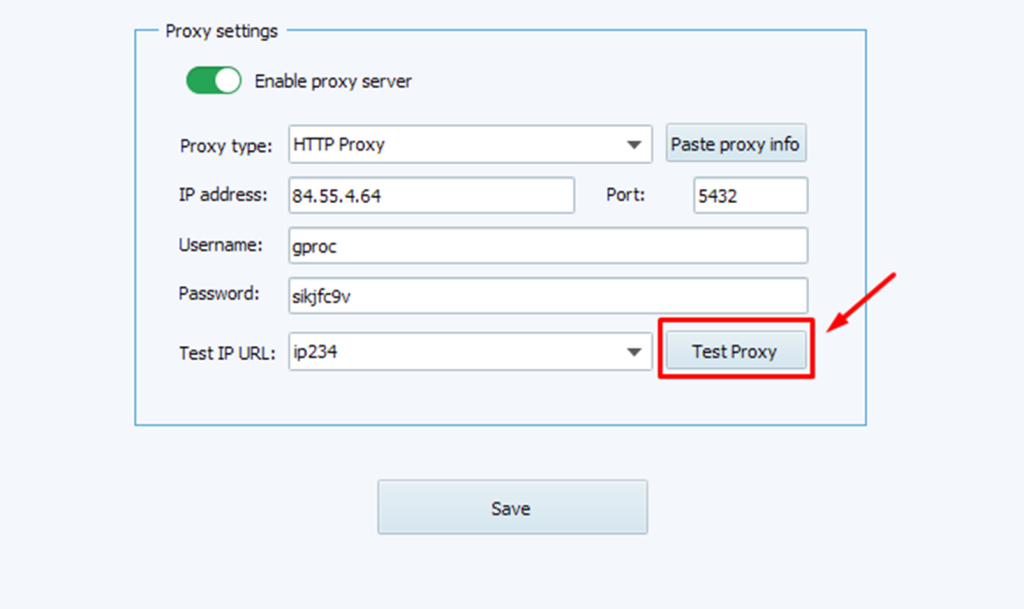Click the "IP address:" label
The height and width of the screenshot is (609, 1024).
pyautogui.click(x=223, y=195)
